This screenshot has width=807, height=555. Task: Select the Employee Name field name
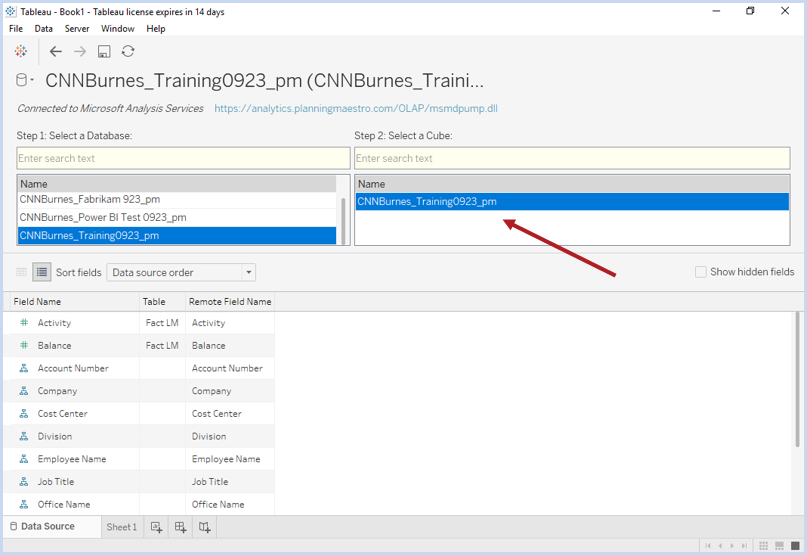72,459
